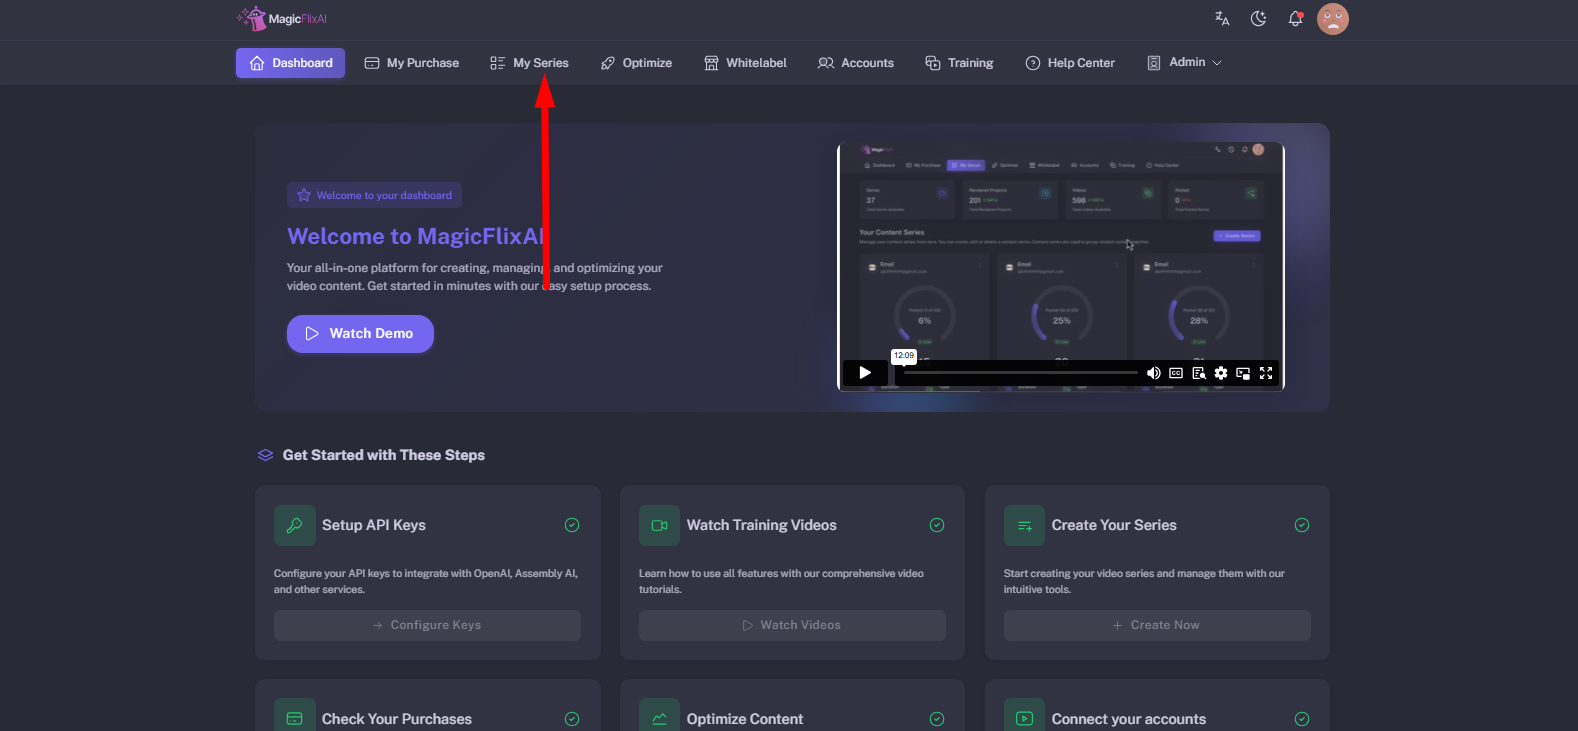The height and width of the screenshot is (731, 1578).
Task: Toggle dark mode moon icon
Action: 1258,19
